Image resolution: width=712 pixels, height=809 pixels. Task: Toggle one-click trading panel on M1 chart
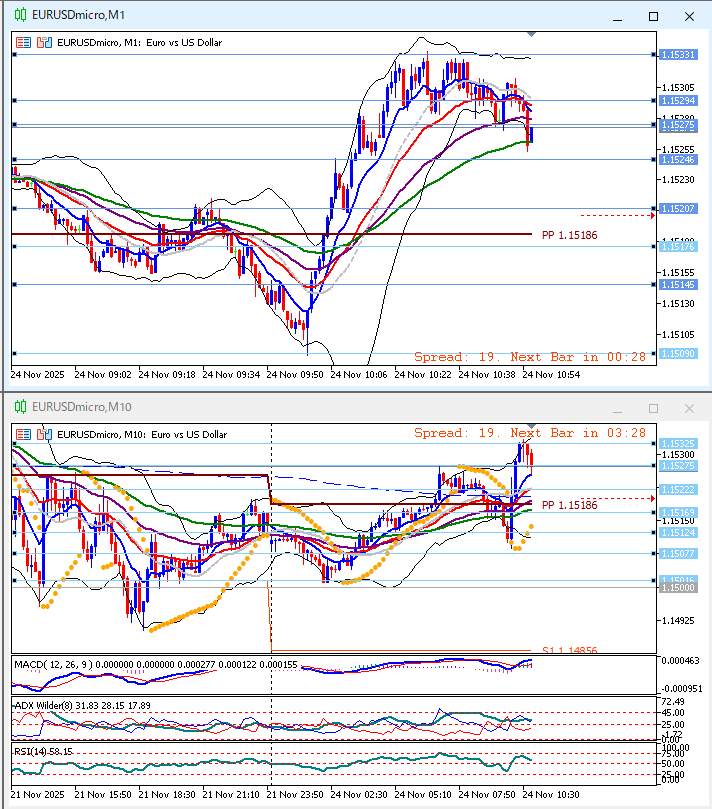tap(23, 43)
